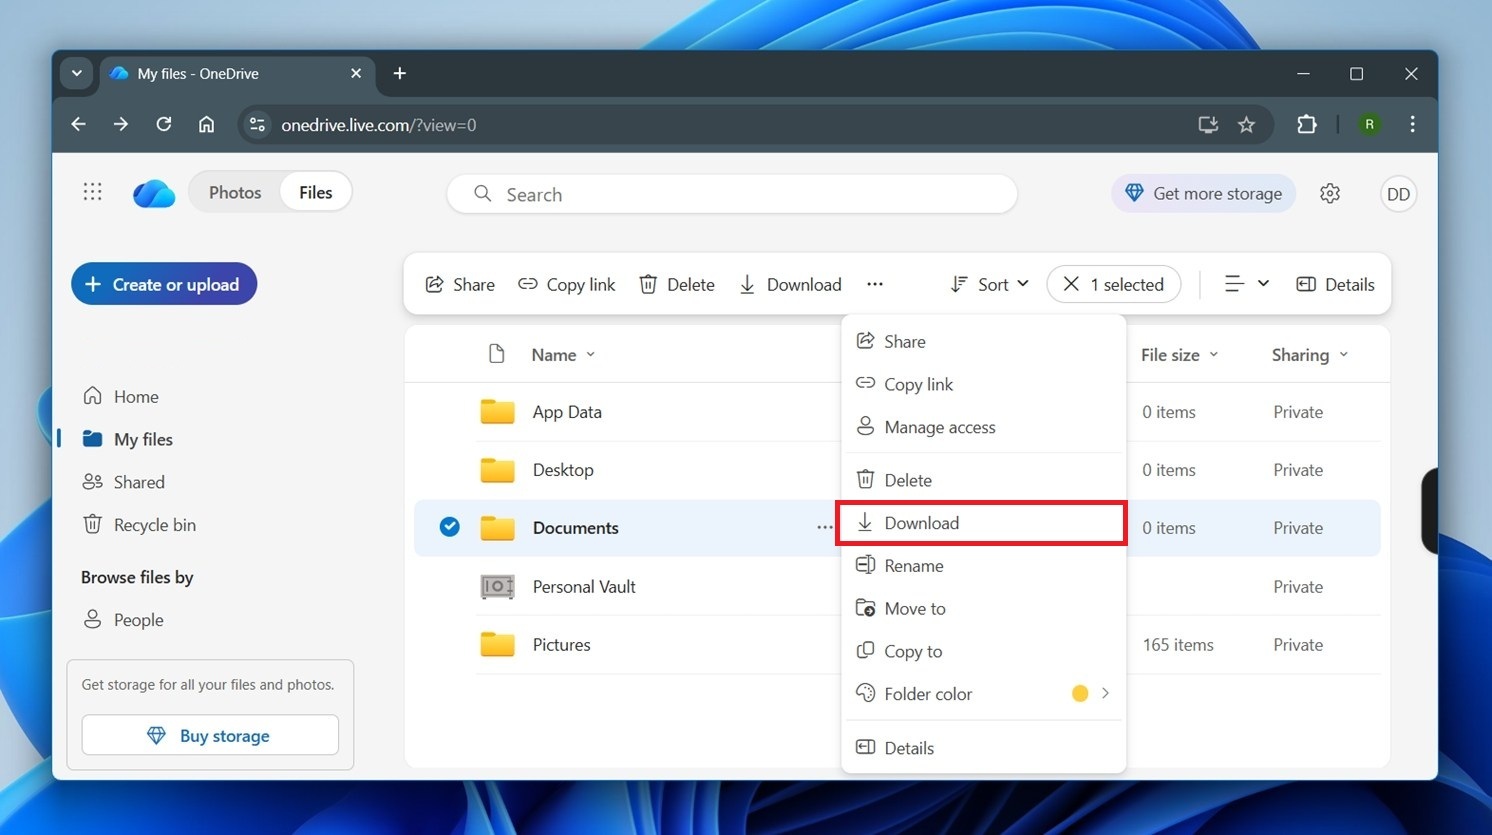The image size is (1492, 835).
Task: Open more actions with the ellipsis icon
Action: 875,284
